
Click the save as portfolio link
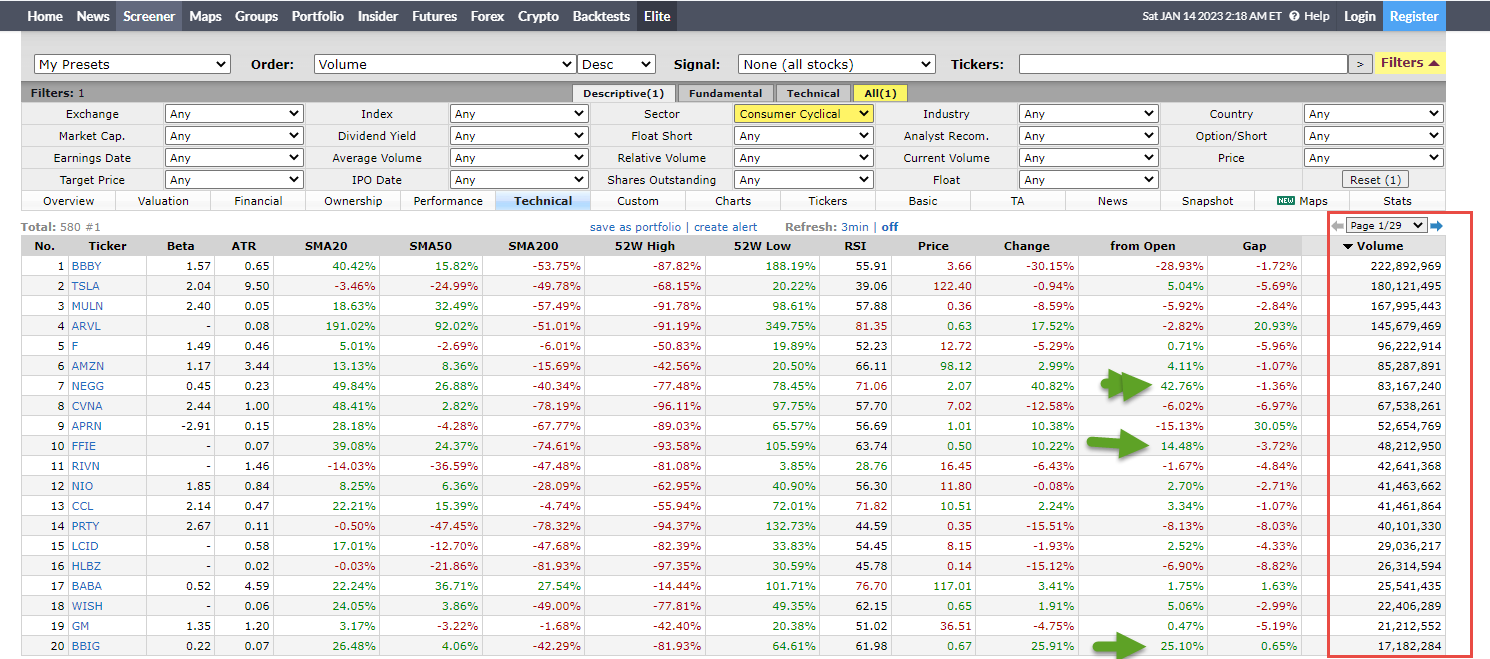635,227
